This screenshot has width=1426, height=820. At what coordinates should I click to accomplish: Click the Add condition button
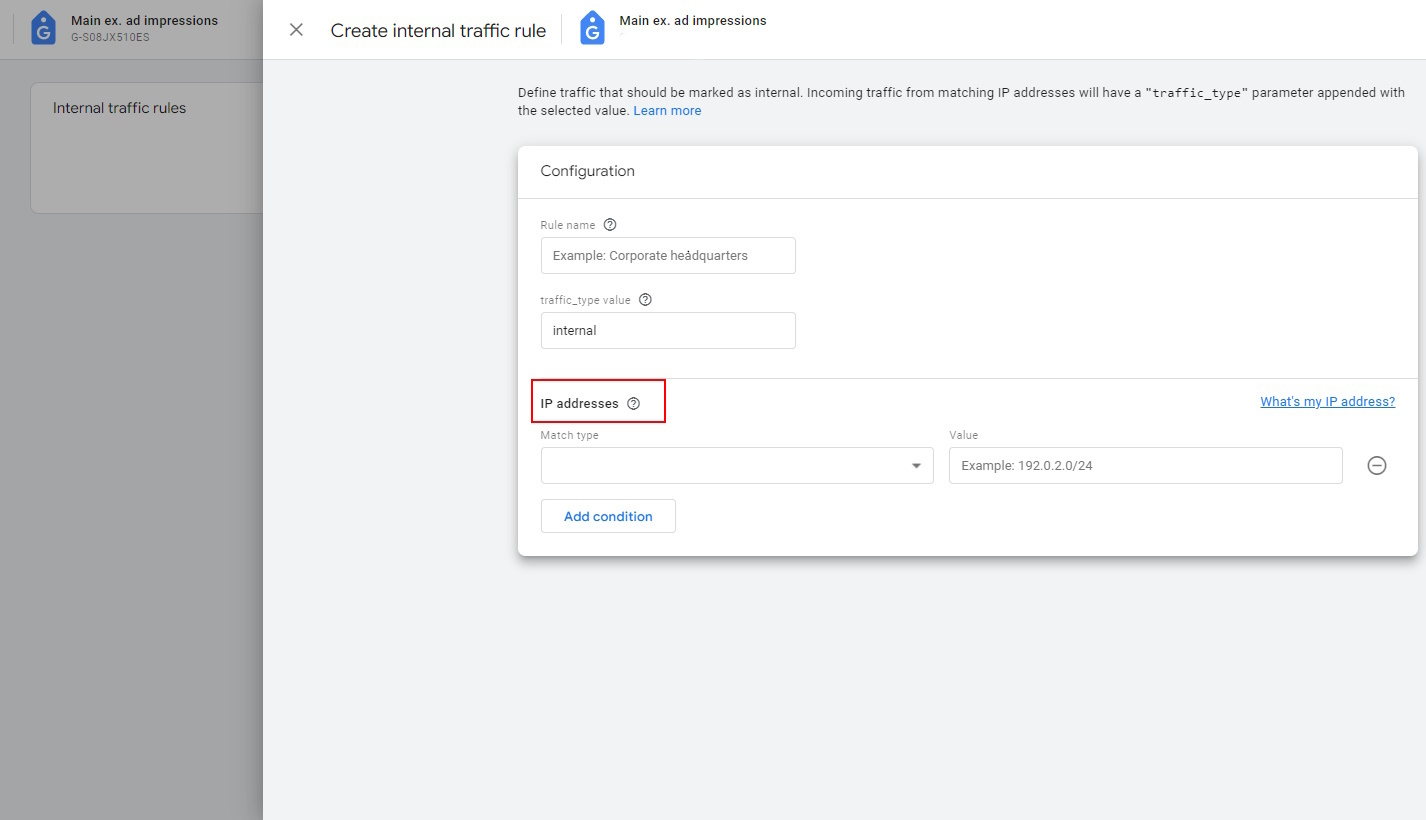click(607, 515)
